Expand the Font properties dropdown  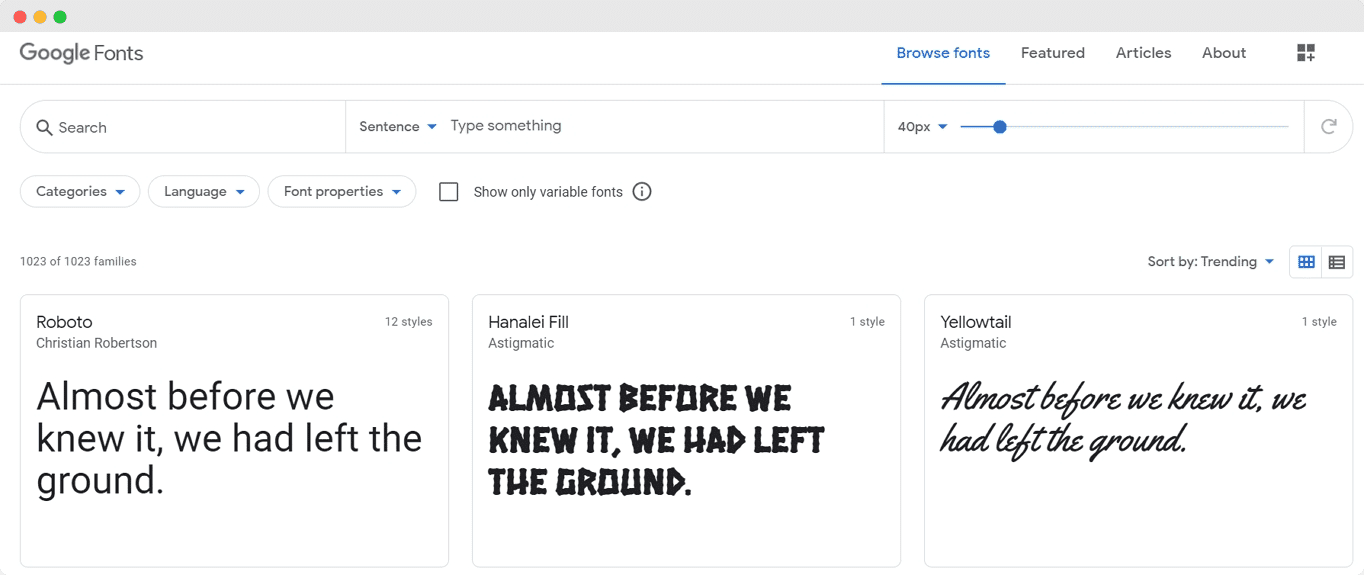[342, 191]
